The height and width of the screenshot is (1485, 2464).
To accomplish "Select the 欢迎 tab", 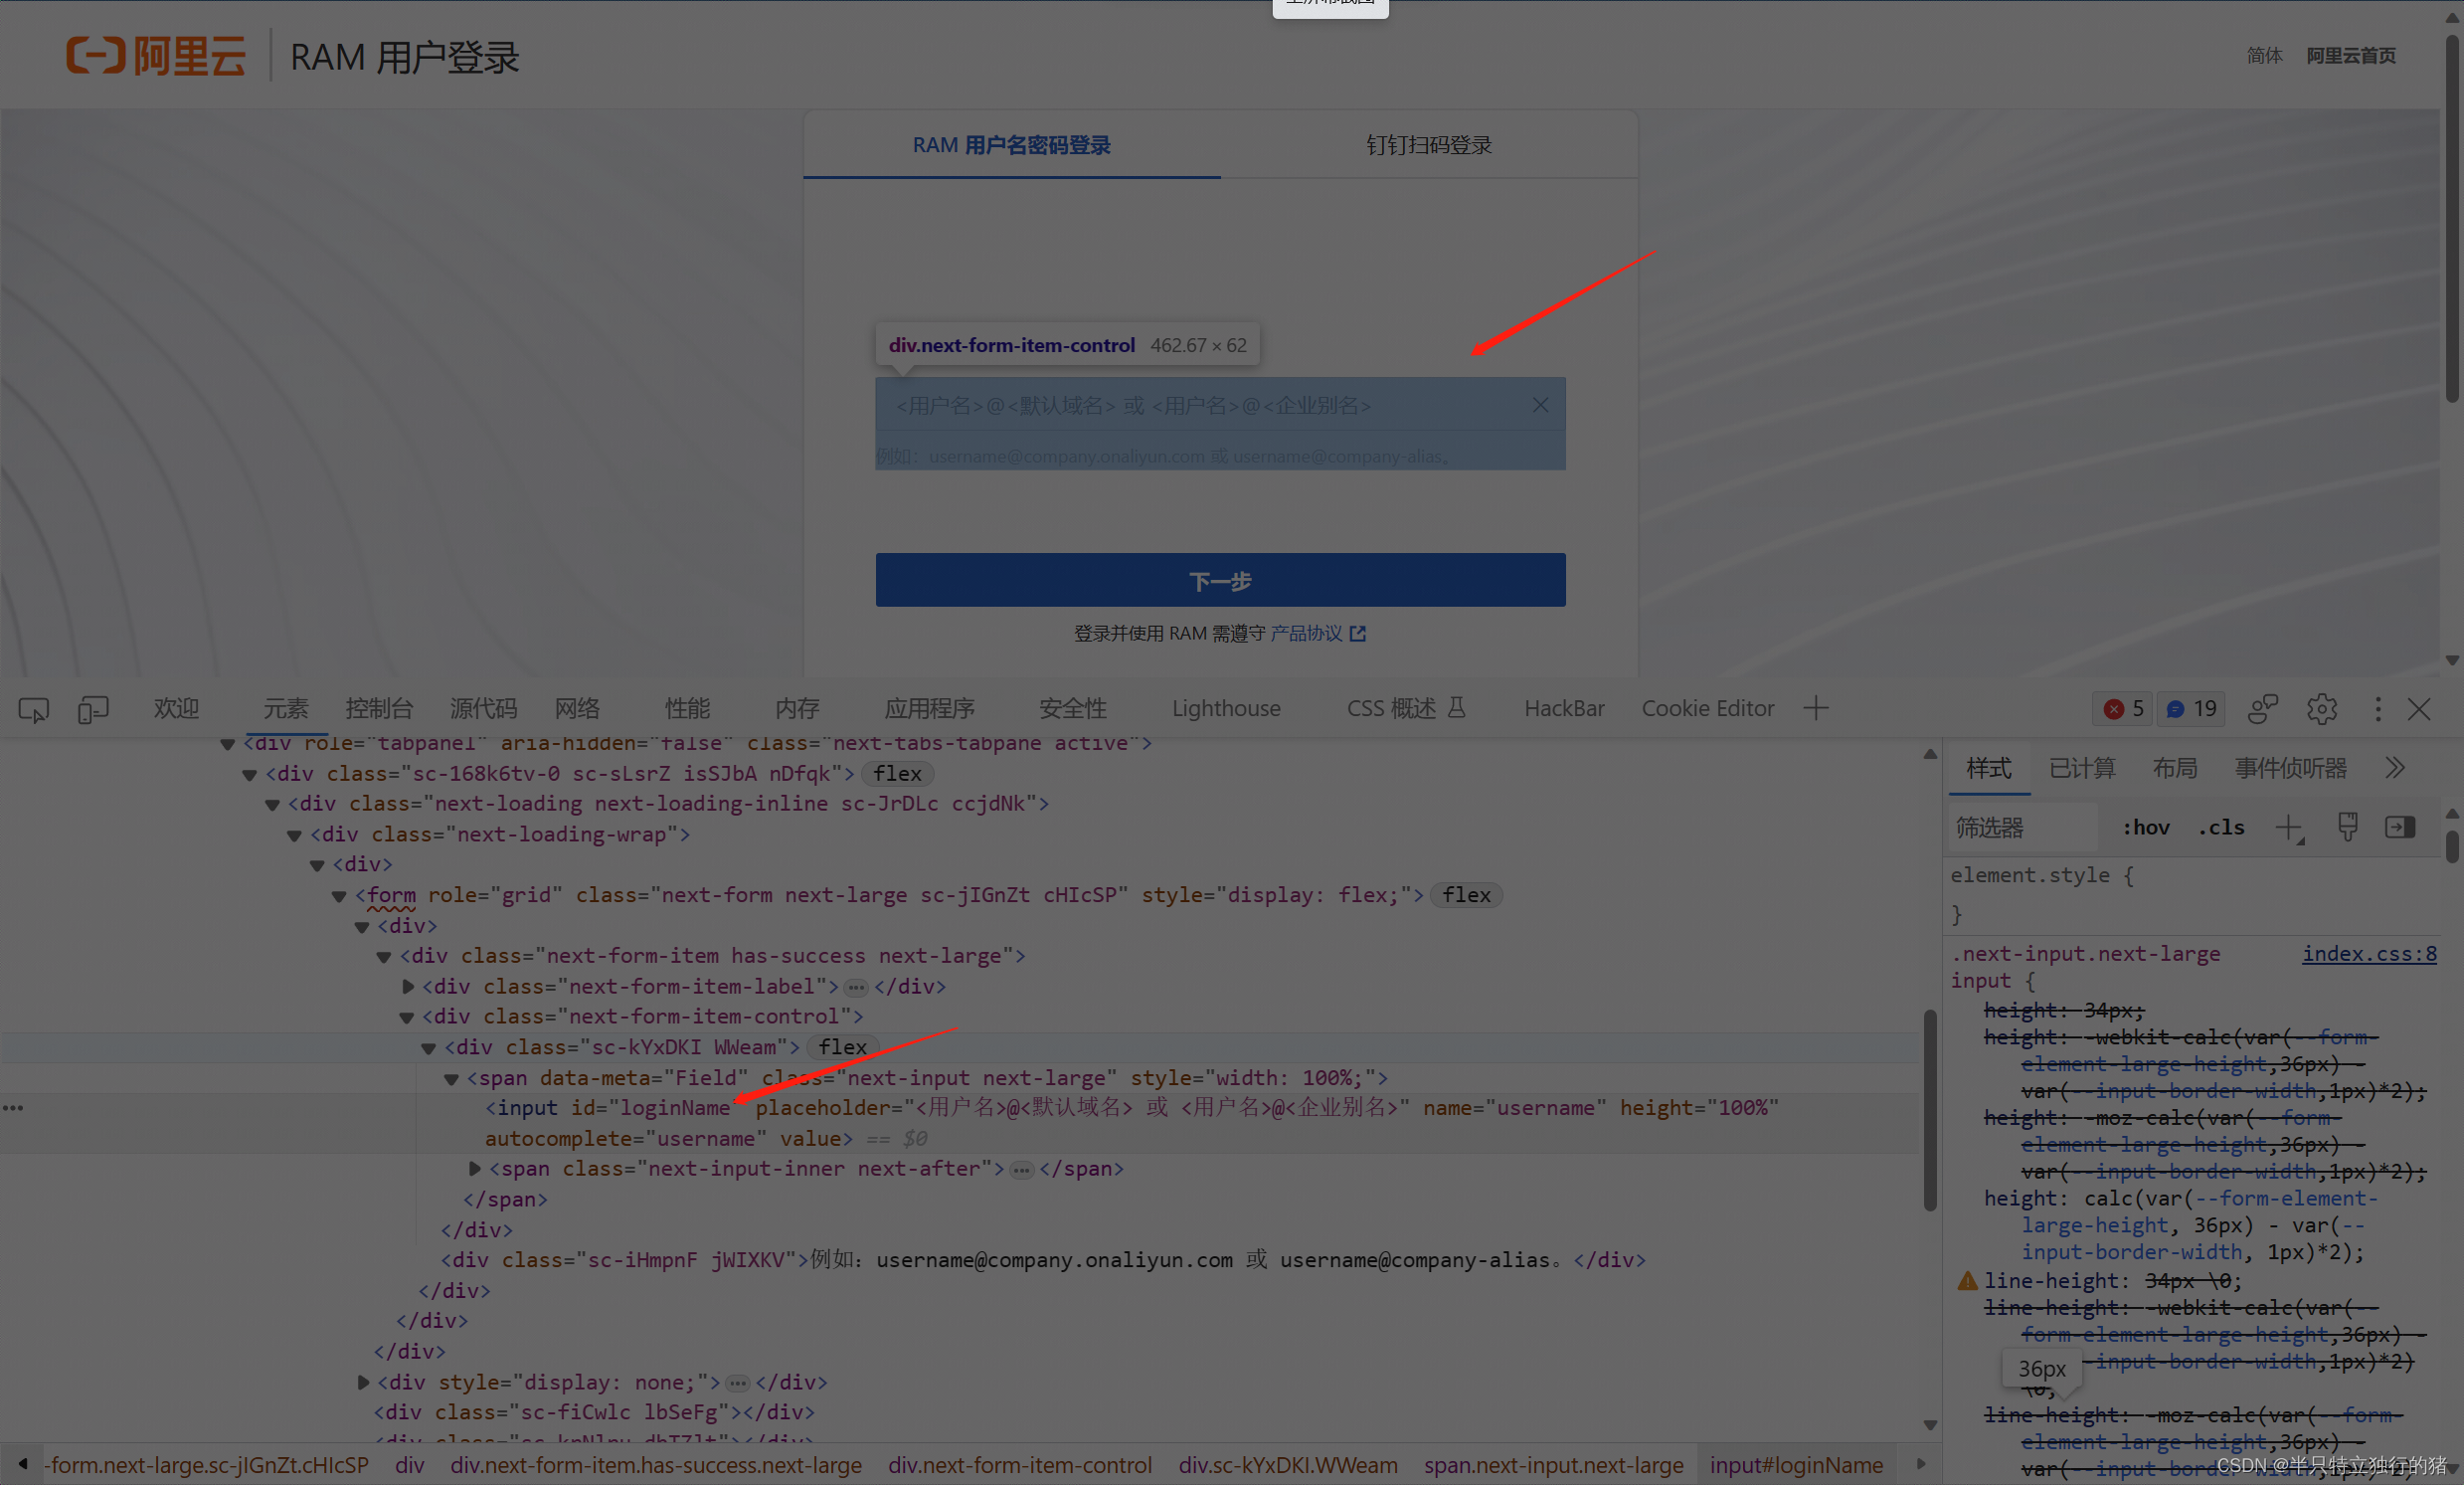I will tap(176, 708).
